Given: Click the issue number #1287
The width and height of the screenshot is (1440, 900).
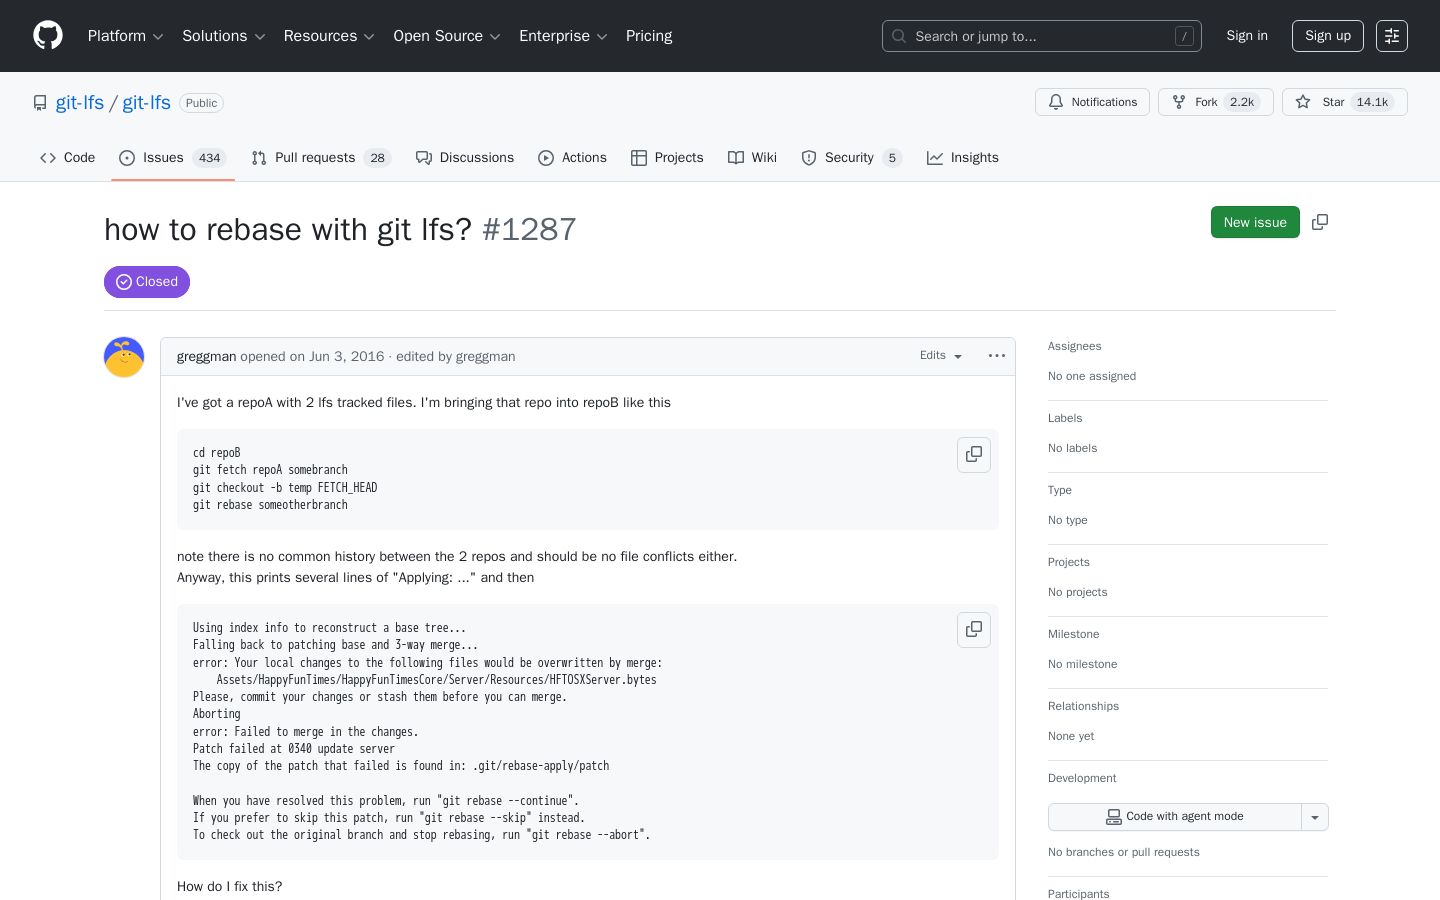Looking at the screenshot, I should pos(529,229).
